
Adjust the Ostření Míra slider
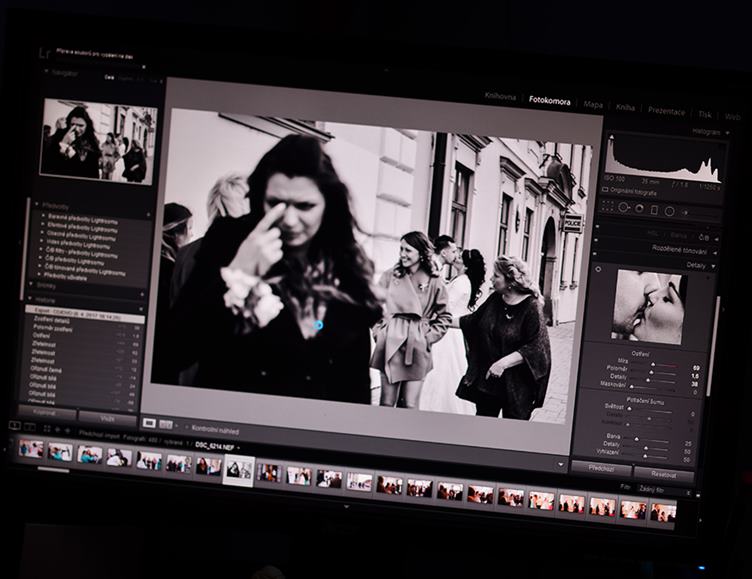[x=653, y=365]
